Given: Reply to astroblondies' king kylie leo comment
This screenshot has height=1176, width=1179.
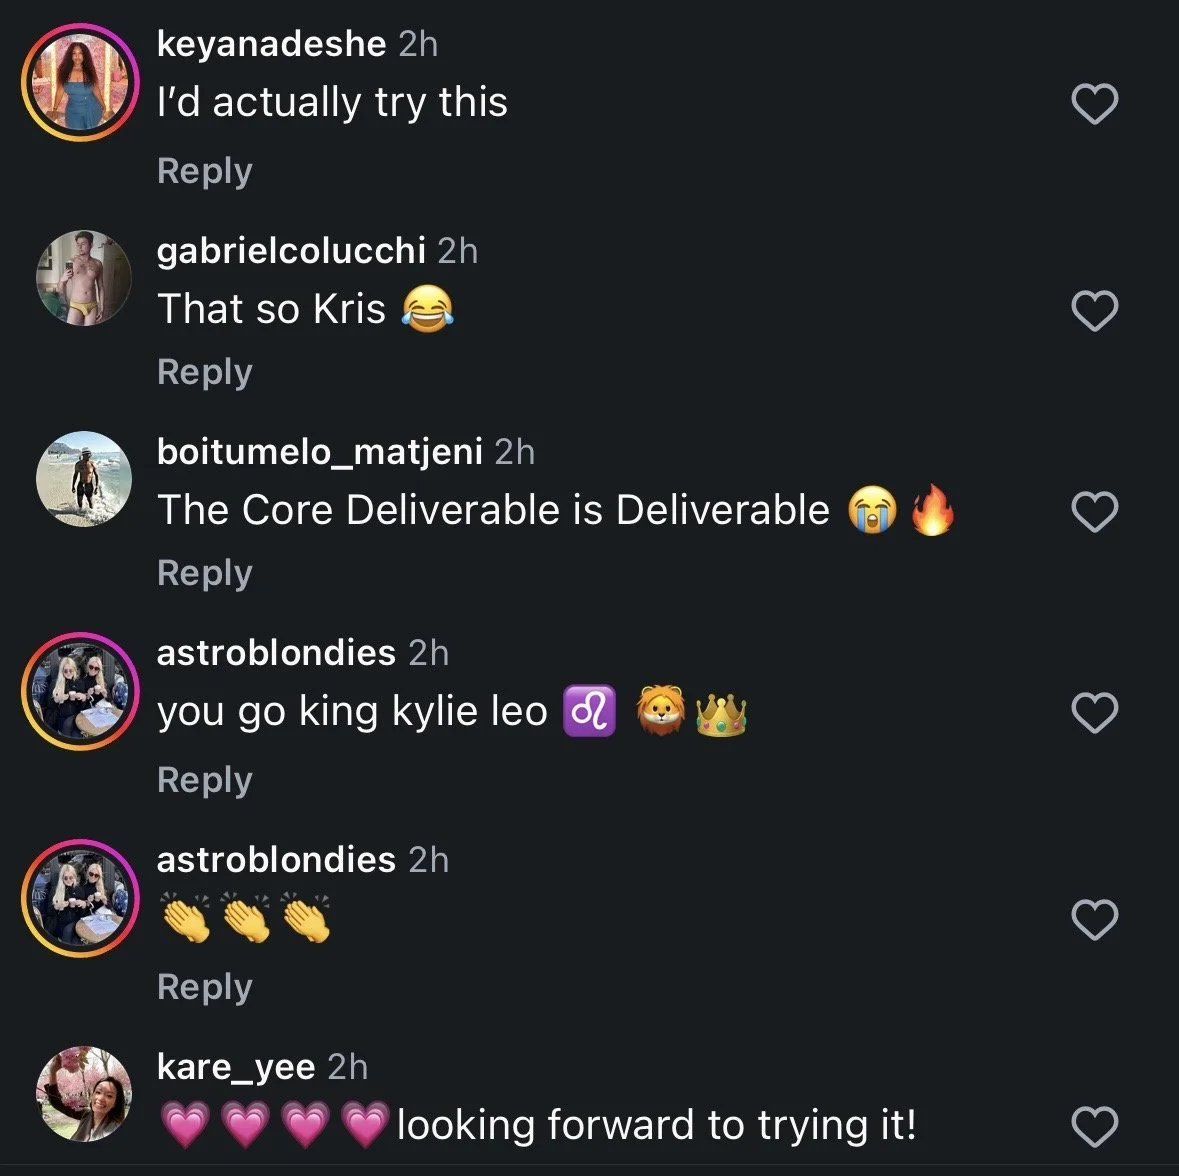Looking at the screenshot, I should pos(205,780).
